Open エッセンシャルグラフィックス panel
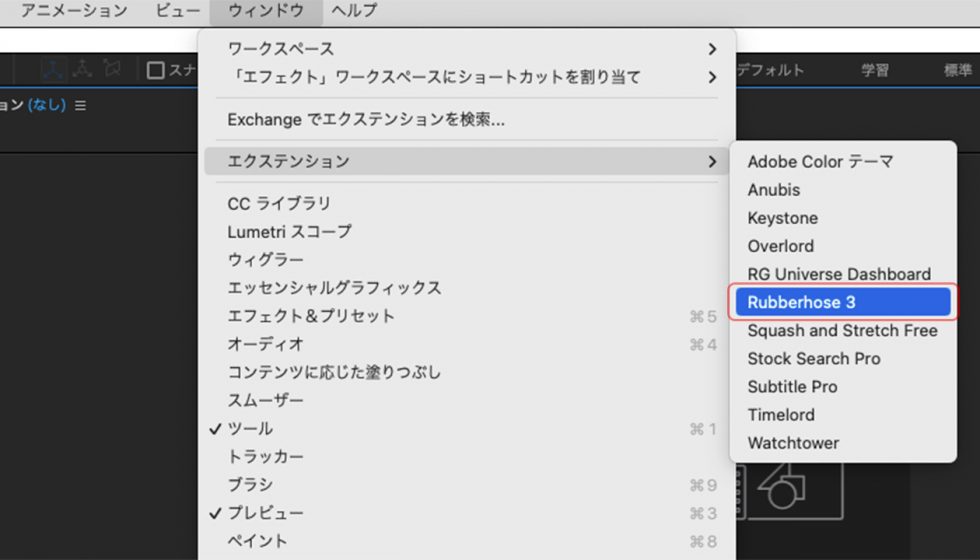The height and width of the screenshot is (560, 980). tap(467, 288)
